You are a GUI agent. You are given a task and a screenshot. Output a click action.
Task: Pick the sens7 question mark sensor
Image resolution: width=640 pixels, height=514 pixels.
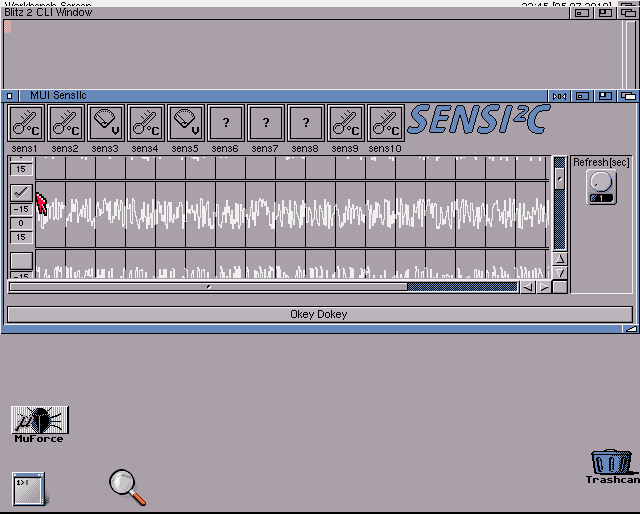point(265,124)
